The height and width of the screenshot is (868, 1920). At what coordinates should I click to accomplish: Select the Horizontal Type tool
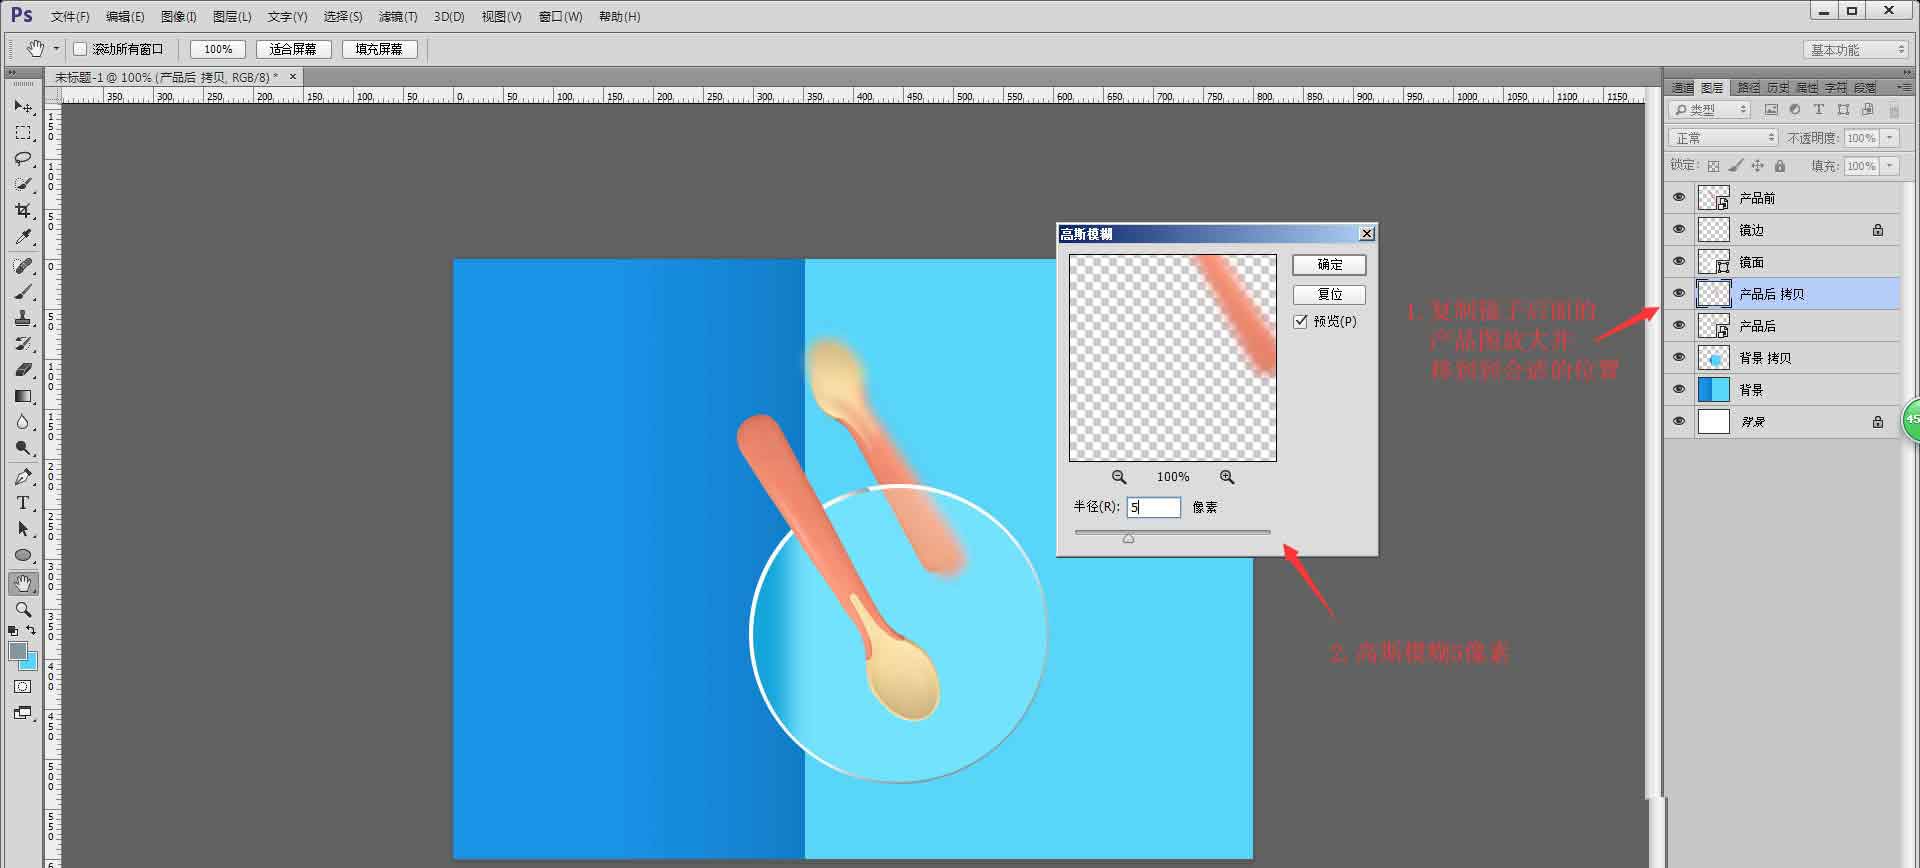click(x=23, y=503)
